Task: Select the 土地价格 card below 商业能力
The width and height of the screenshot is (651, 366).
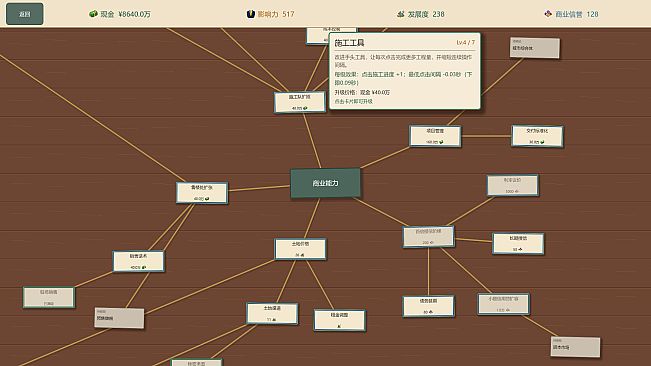Action: tap(300, 249)
